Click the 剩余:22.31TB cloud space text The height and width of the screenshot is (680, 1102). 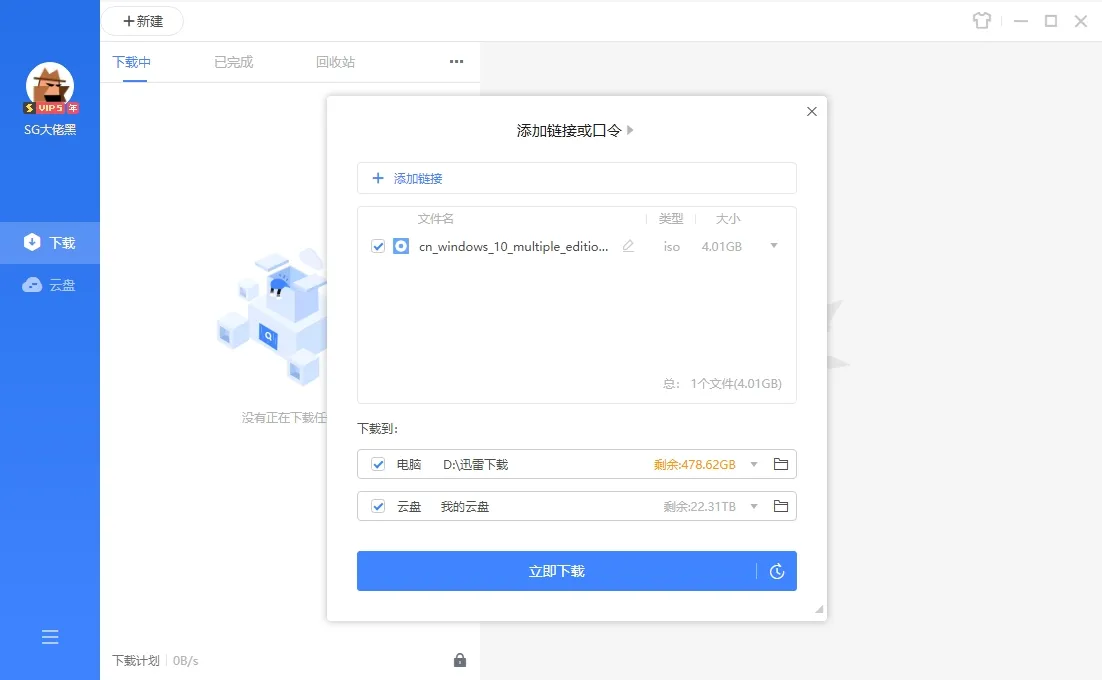pyautogui.click(x=699, y=506)
